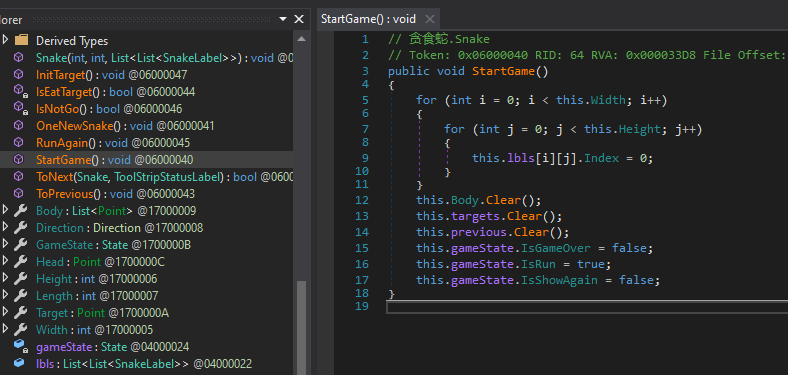The height and width of the screenshot is (375, 788).
Task: Select the ToPrevious() method entry
Action: coord(115,194)
